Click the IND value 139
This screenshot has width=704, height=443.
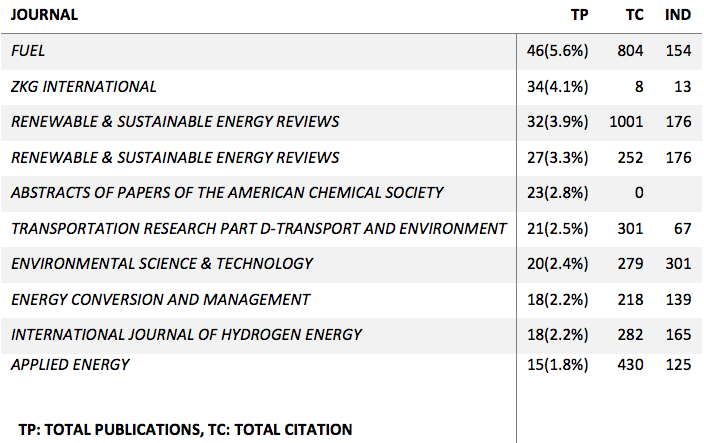coord(678,299)
